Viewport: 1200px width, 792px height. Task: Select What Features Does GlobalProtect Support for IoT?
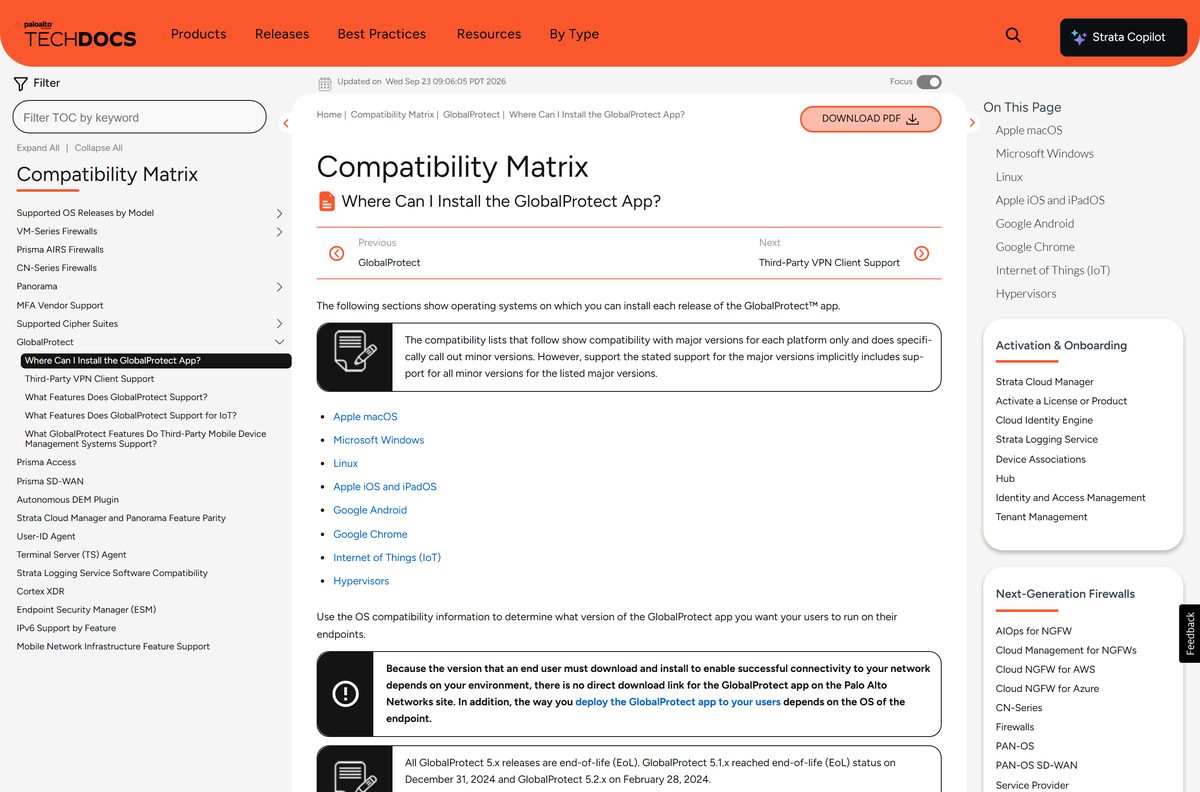(x=131, y=415)
